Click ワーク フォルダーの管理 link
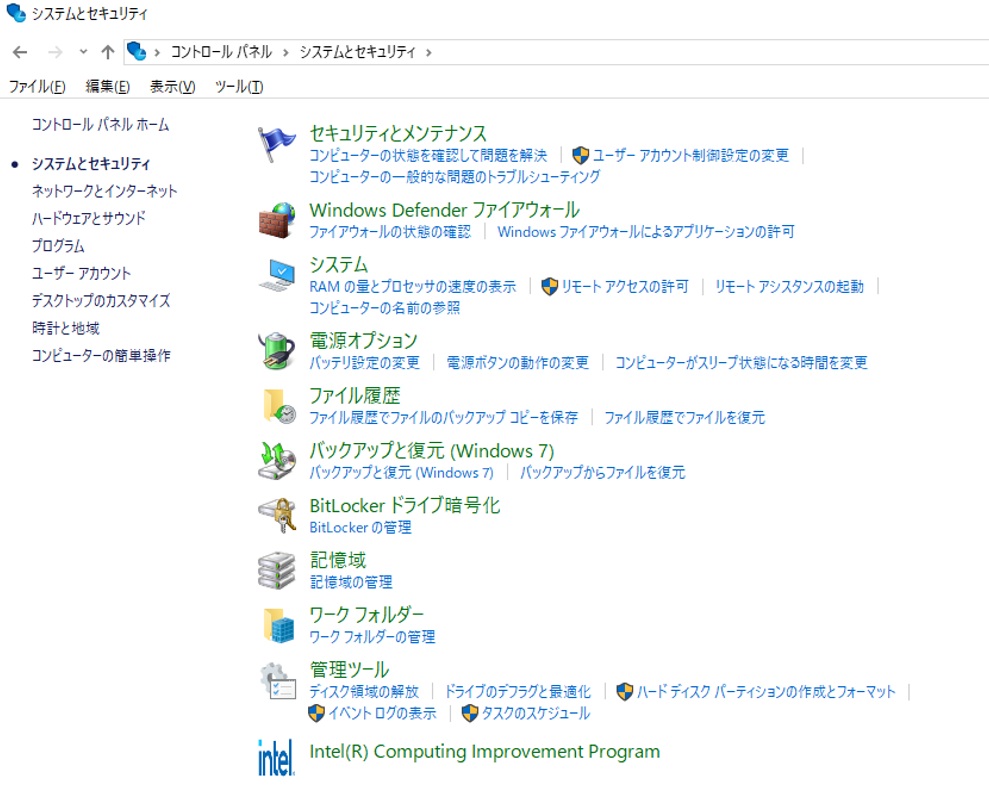Image resolution: width=989 pixels, height=796 pixels. (x=372, y=636)
